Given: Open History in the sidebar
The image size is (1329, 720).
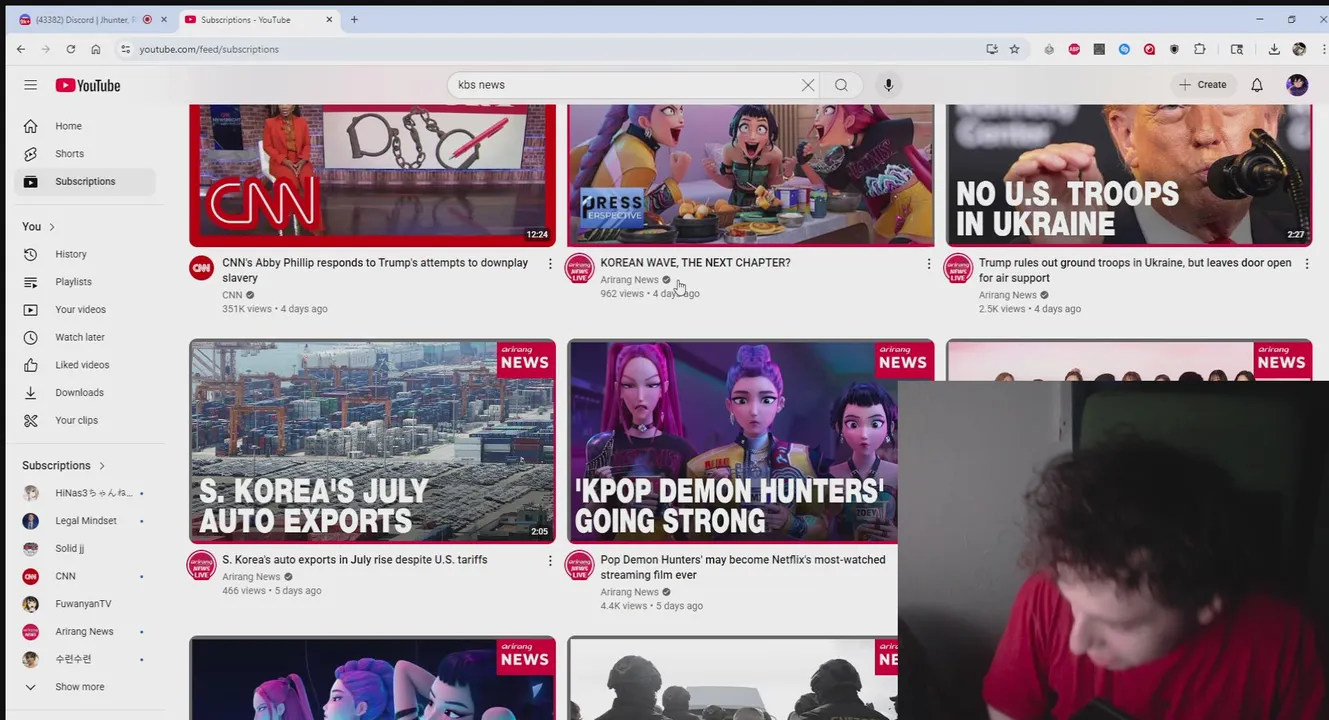Looking at the screenshot, I should coord(86,254).
